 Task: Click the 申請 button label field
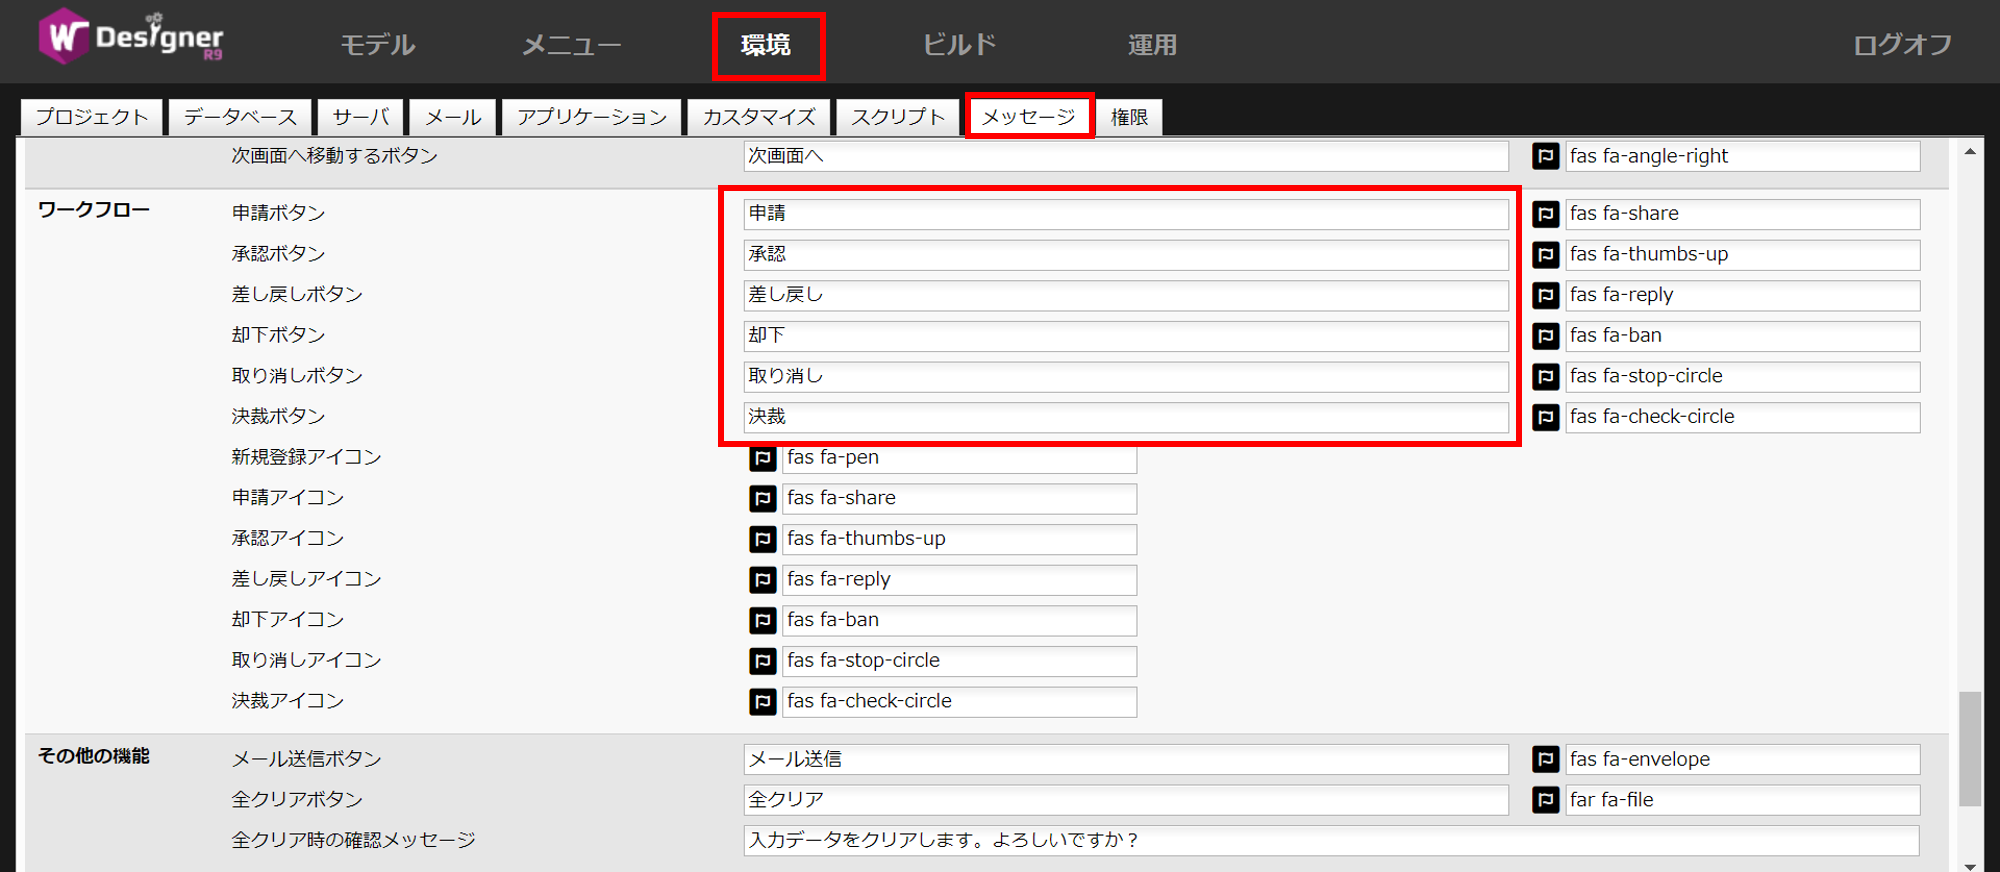[1126, 214]
